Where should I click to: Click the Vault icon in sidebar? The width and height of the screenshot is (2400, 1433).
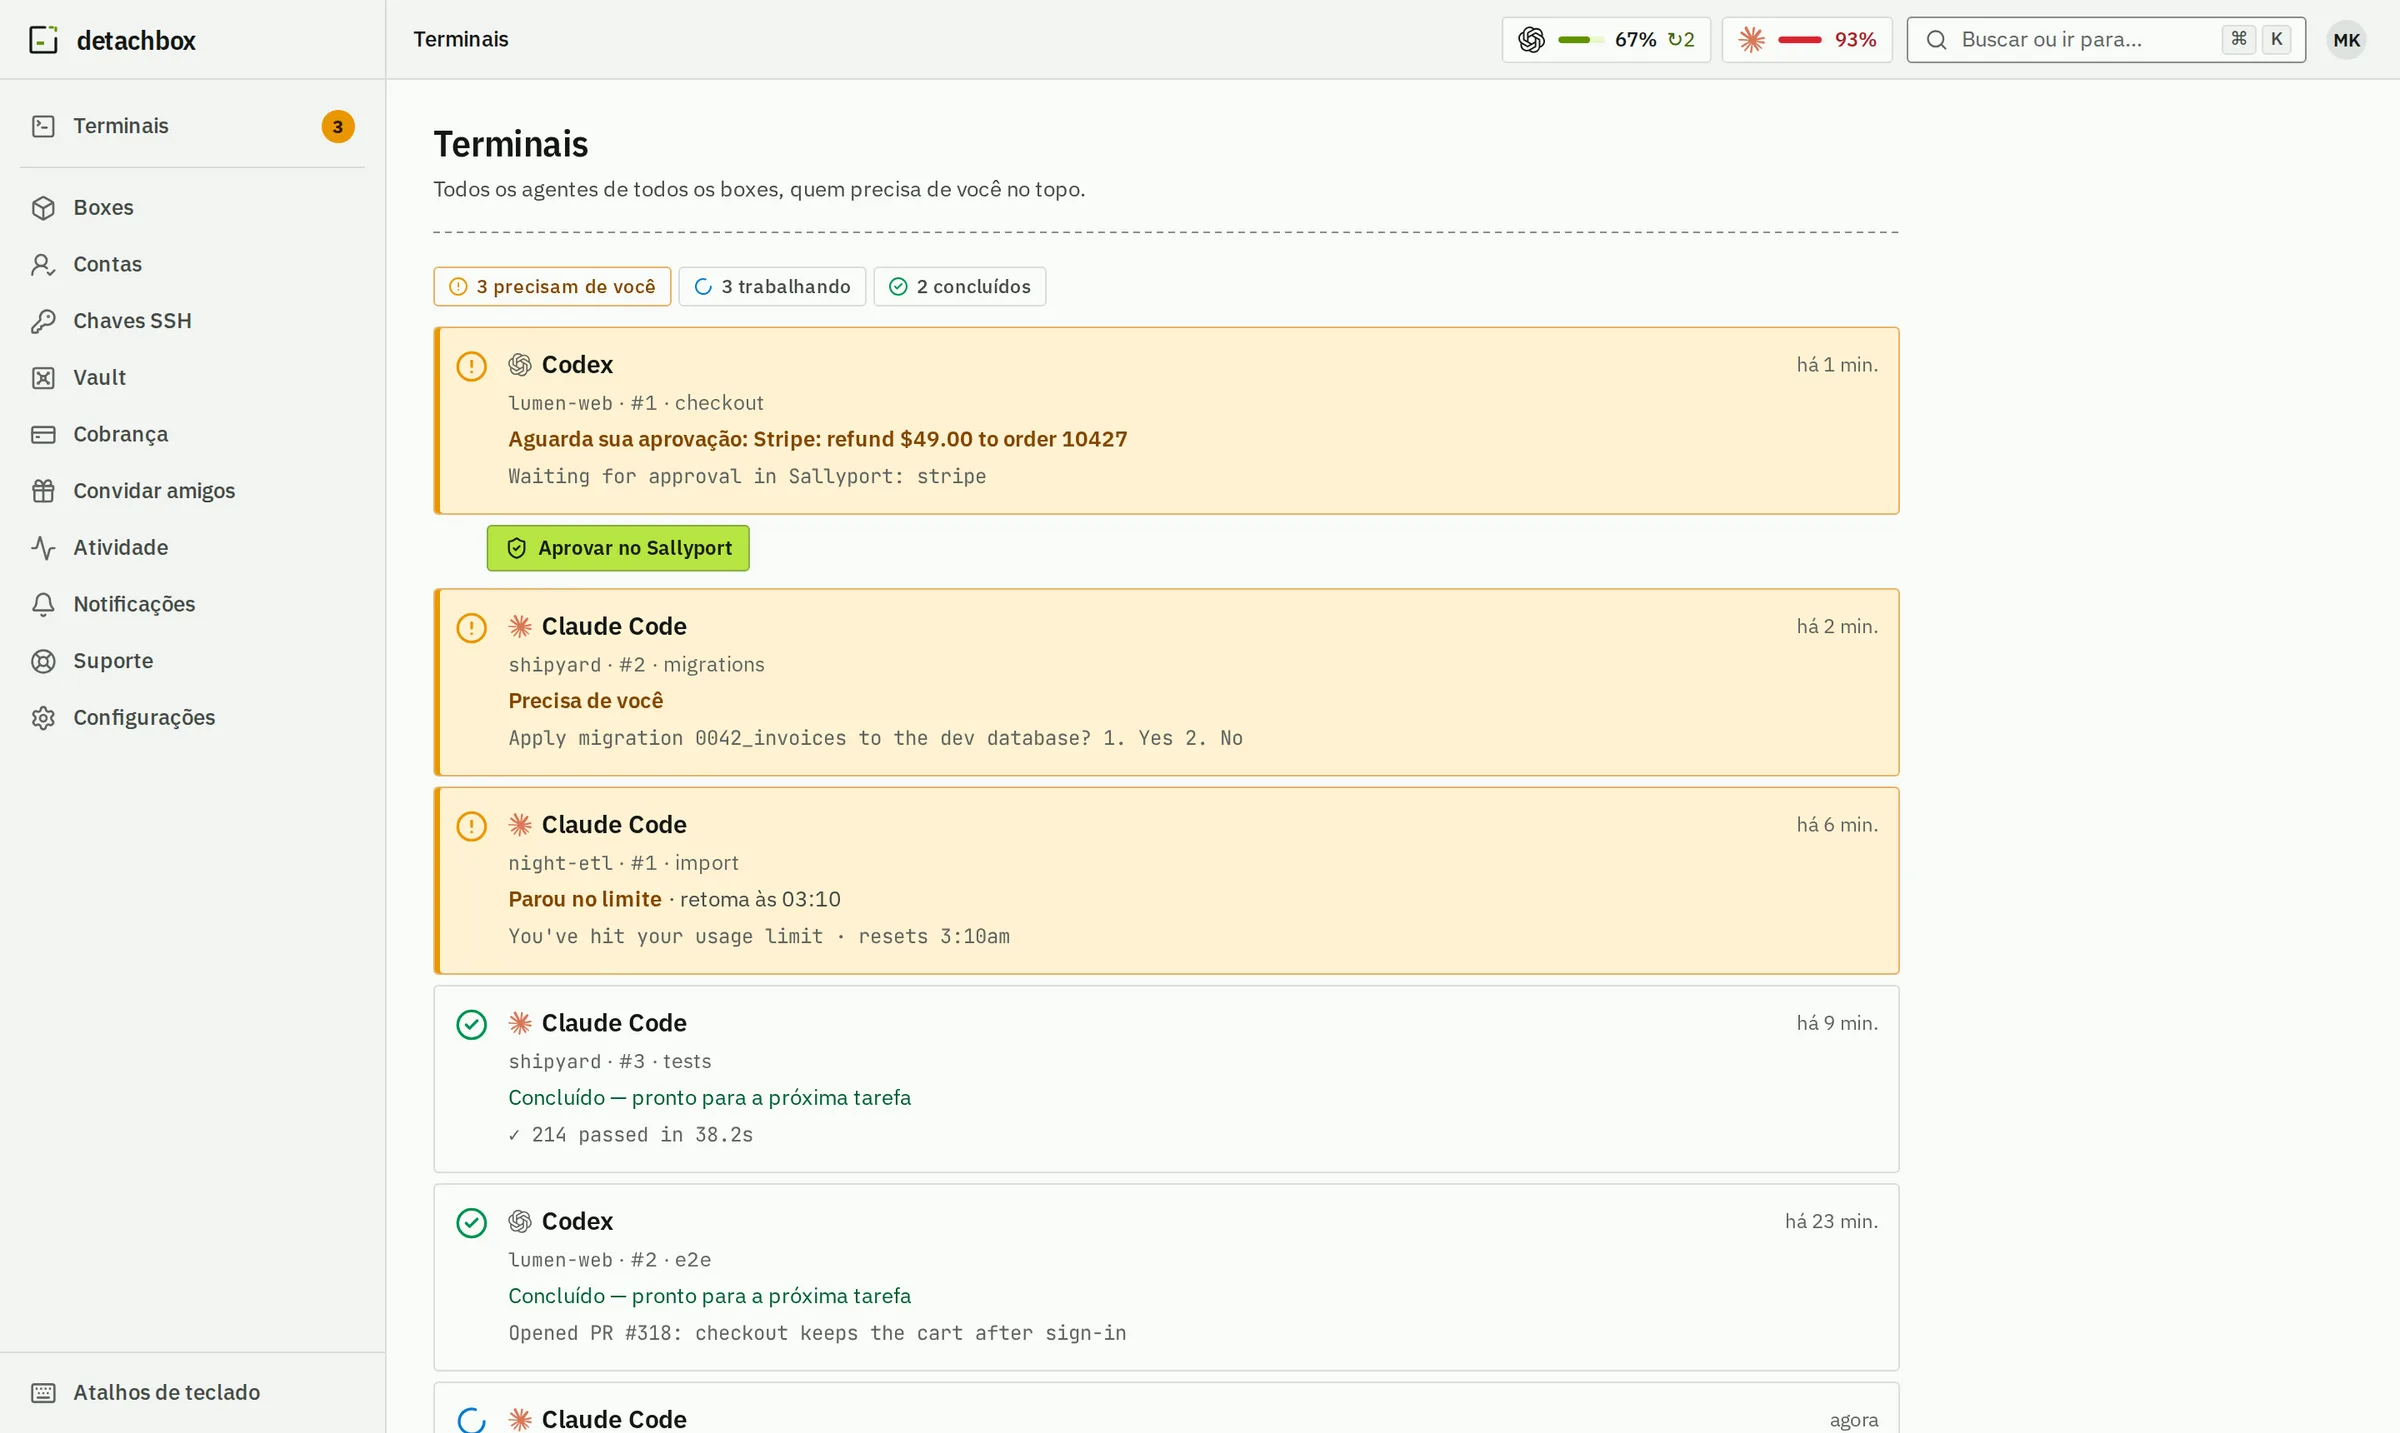[43, 378]
